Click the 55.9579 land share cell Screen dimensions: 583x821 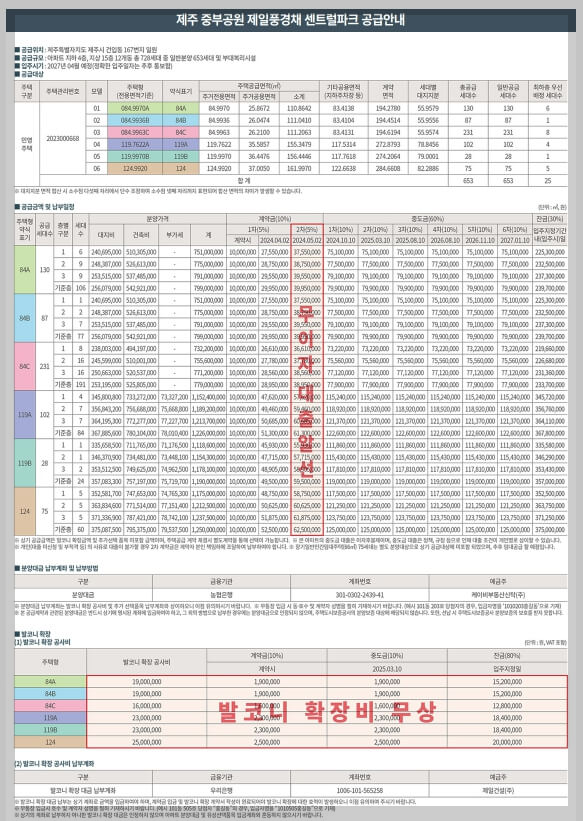tap(428, 108)
